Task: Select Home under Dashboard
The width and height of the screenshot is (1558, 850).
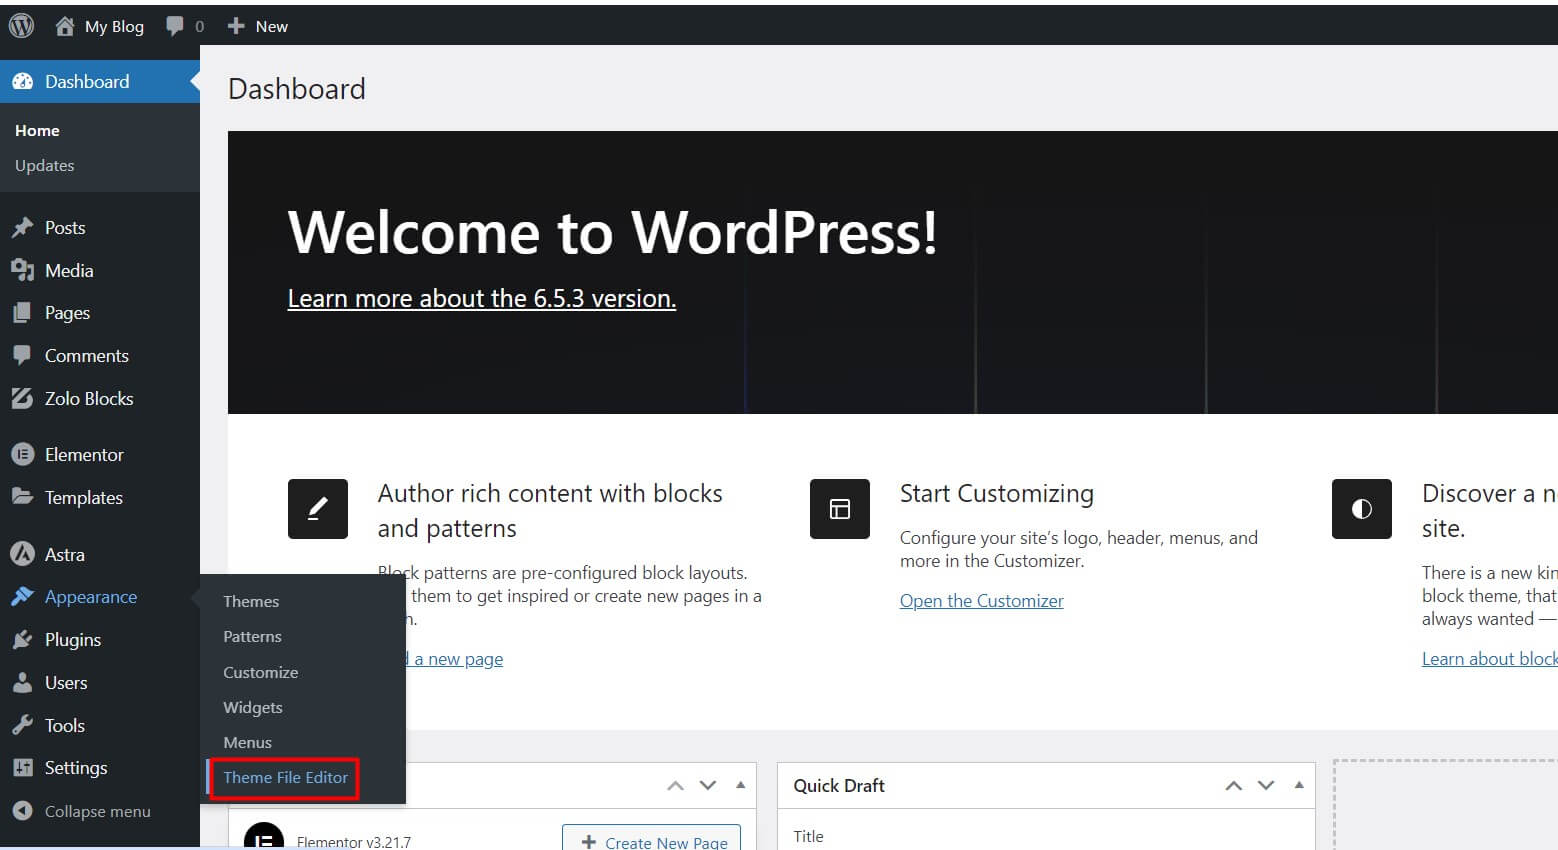Action: [x=37, y=131]
